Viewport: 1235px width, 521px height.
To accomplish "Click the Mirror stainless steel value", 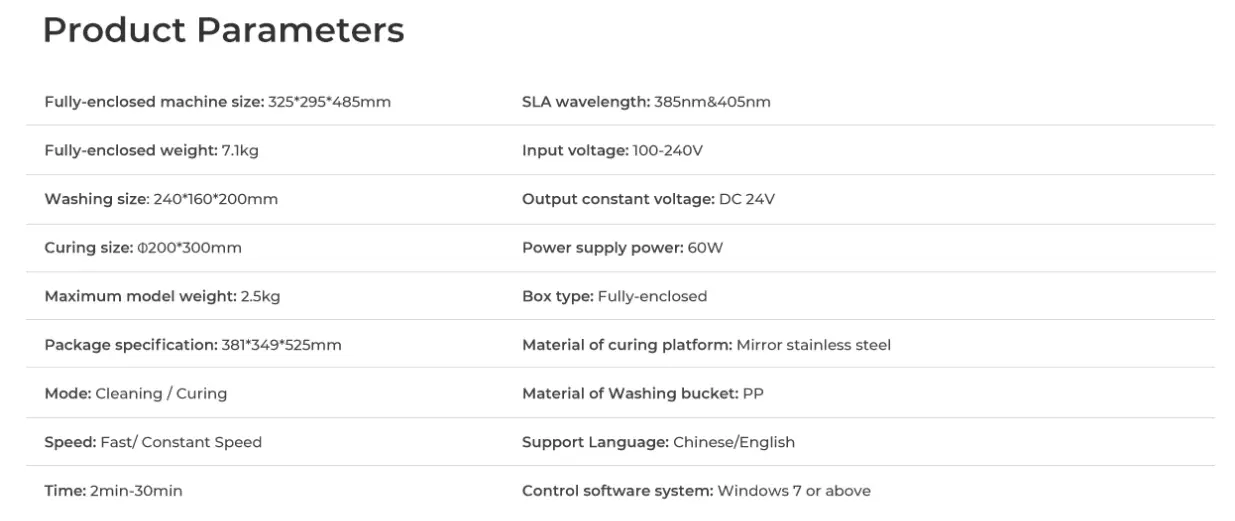I will click(813, 345).
